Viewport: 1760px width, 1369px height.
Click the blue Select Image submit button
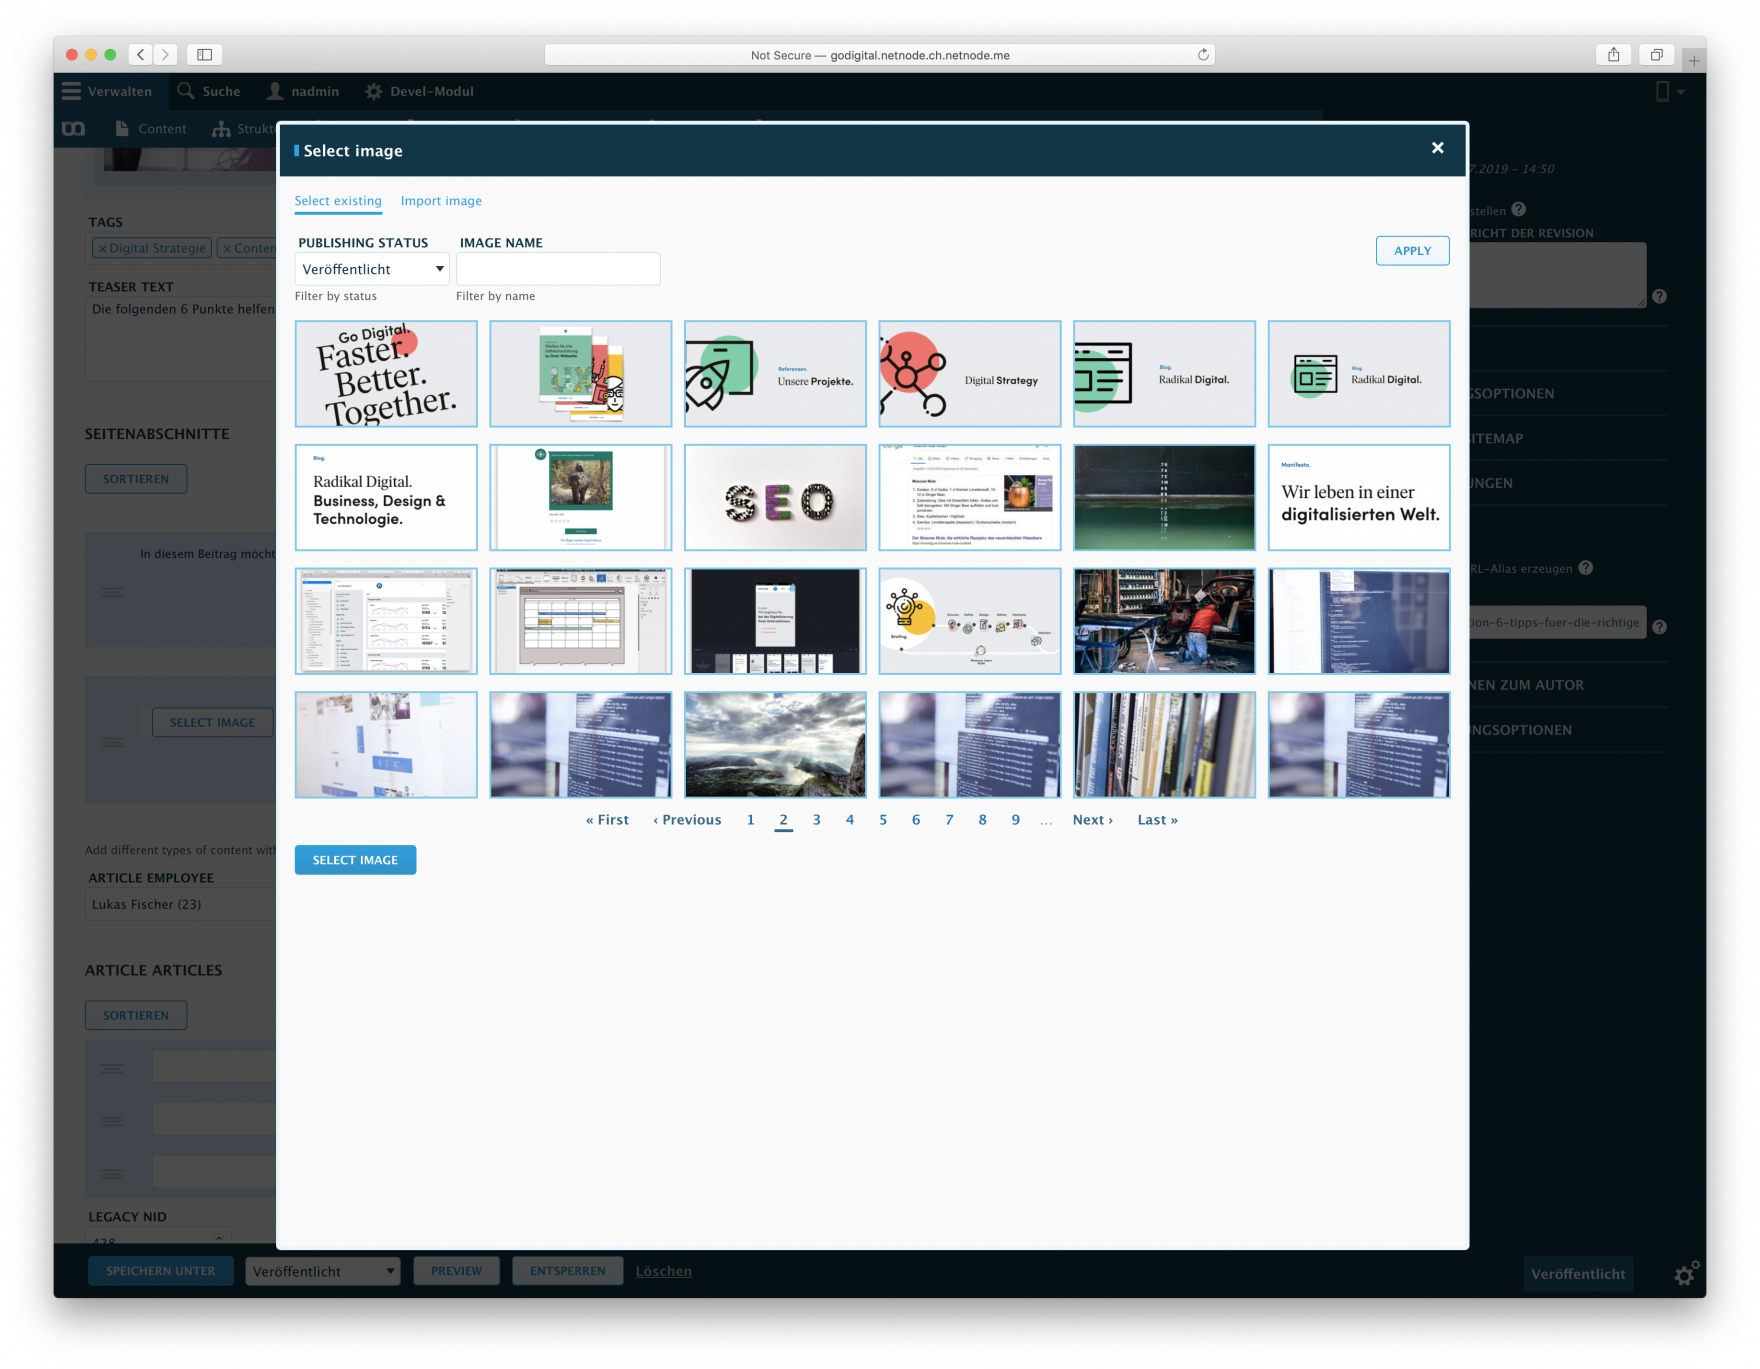point(355,860)
